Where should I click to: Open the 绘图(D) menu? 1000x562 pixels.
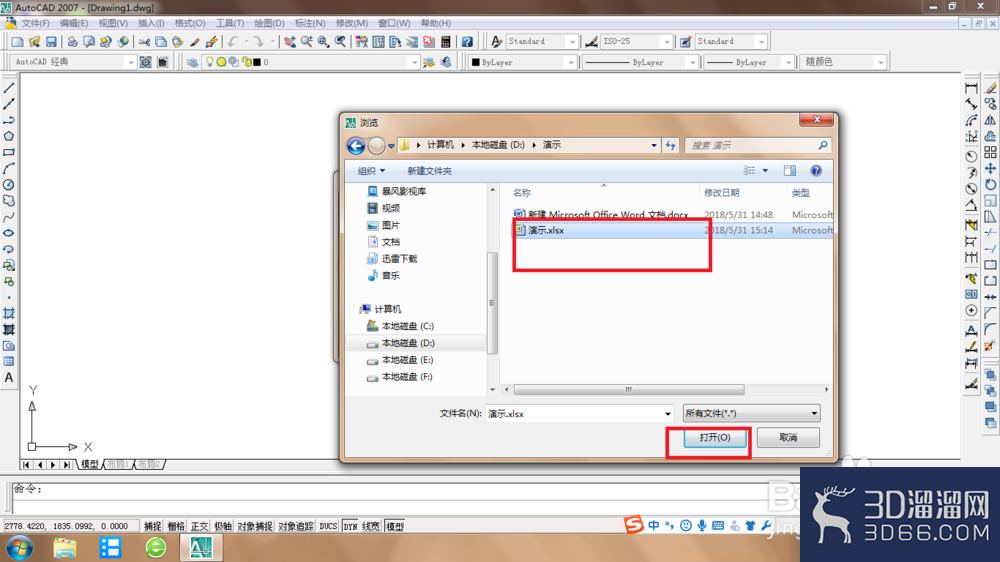[269, 23]
